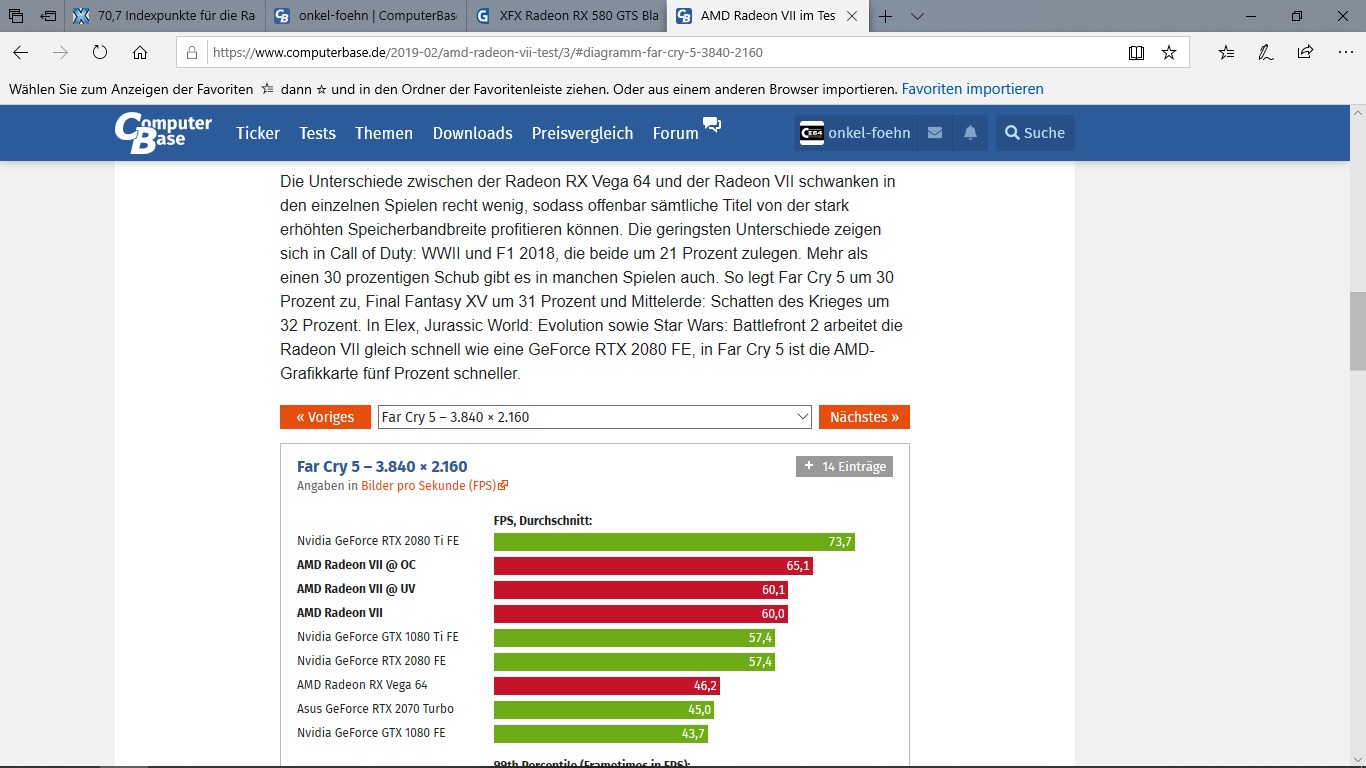This screenshot has width=1366, height=768.
Task: Switch to the 70,7 Indexpunkte tab
Action: [164, 16]
